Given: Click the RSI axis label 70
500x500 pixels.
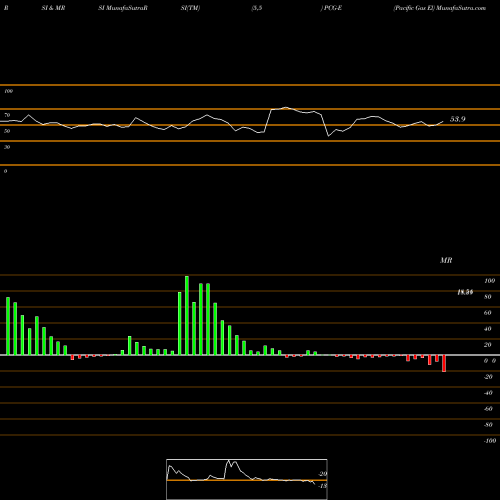Looking at the screenshot, I should pyautogui.click(x=7, y=115).
